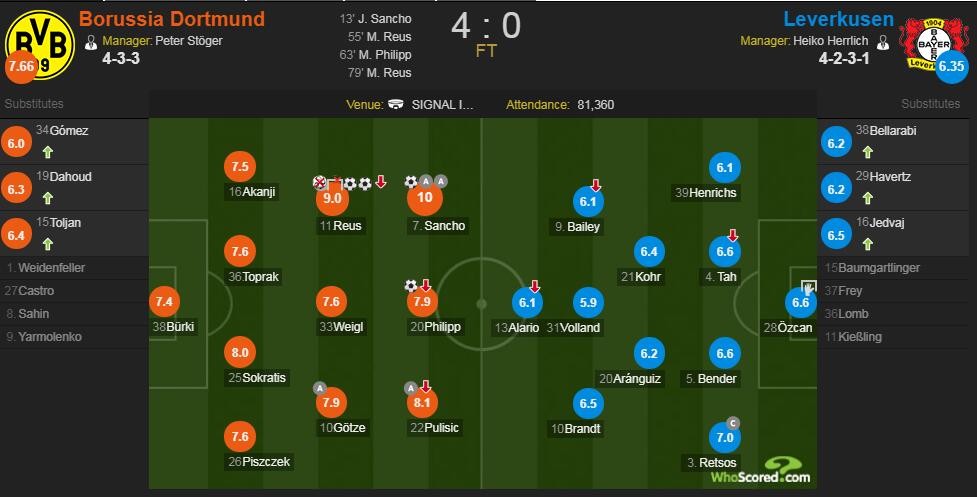Click the captain badge on Retsos
The image size is (977, 497).
[733, 423]
